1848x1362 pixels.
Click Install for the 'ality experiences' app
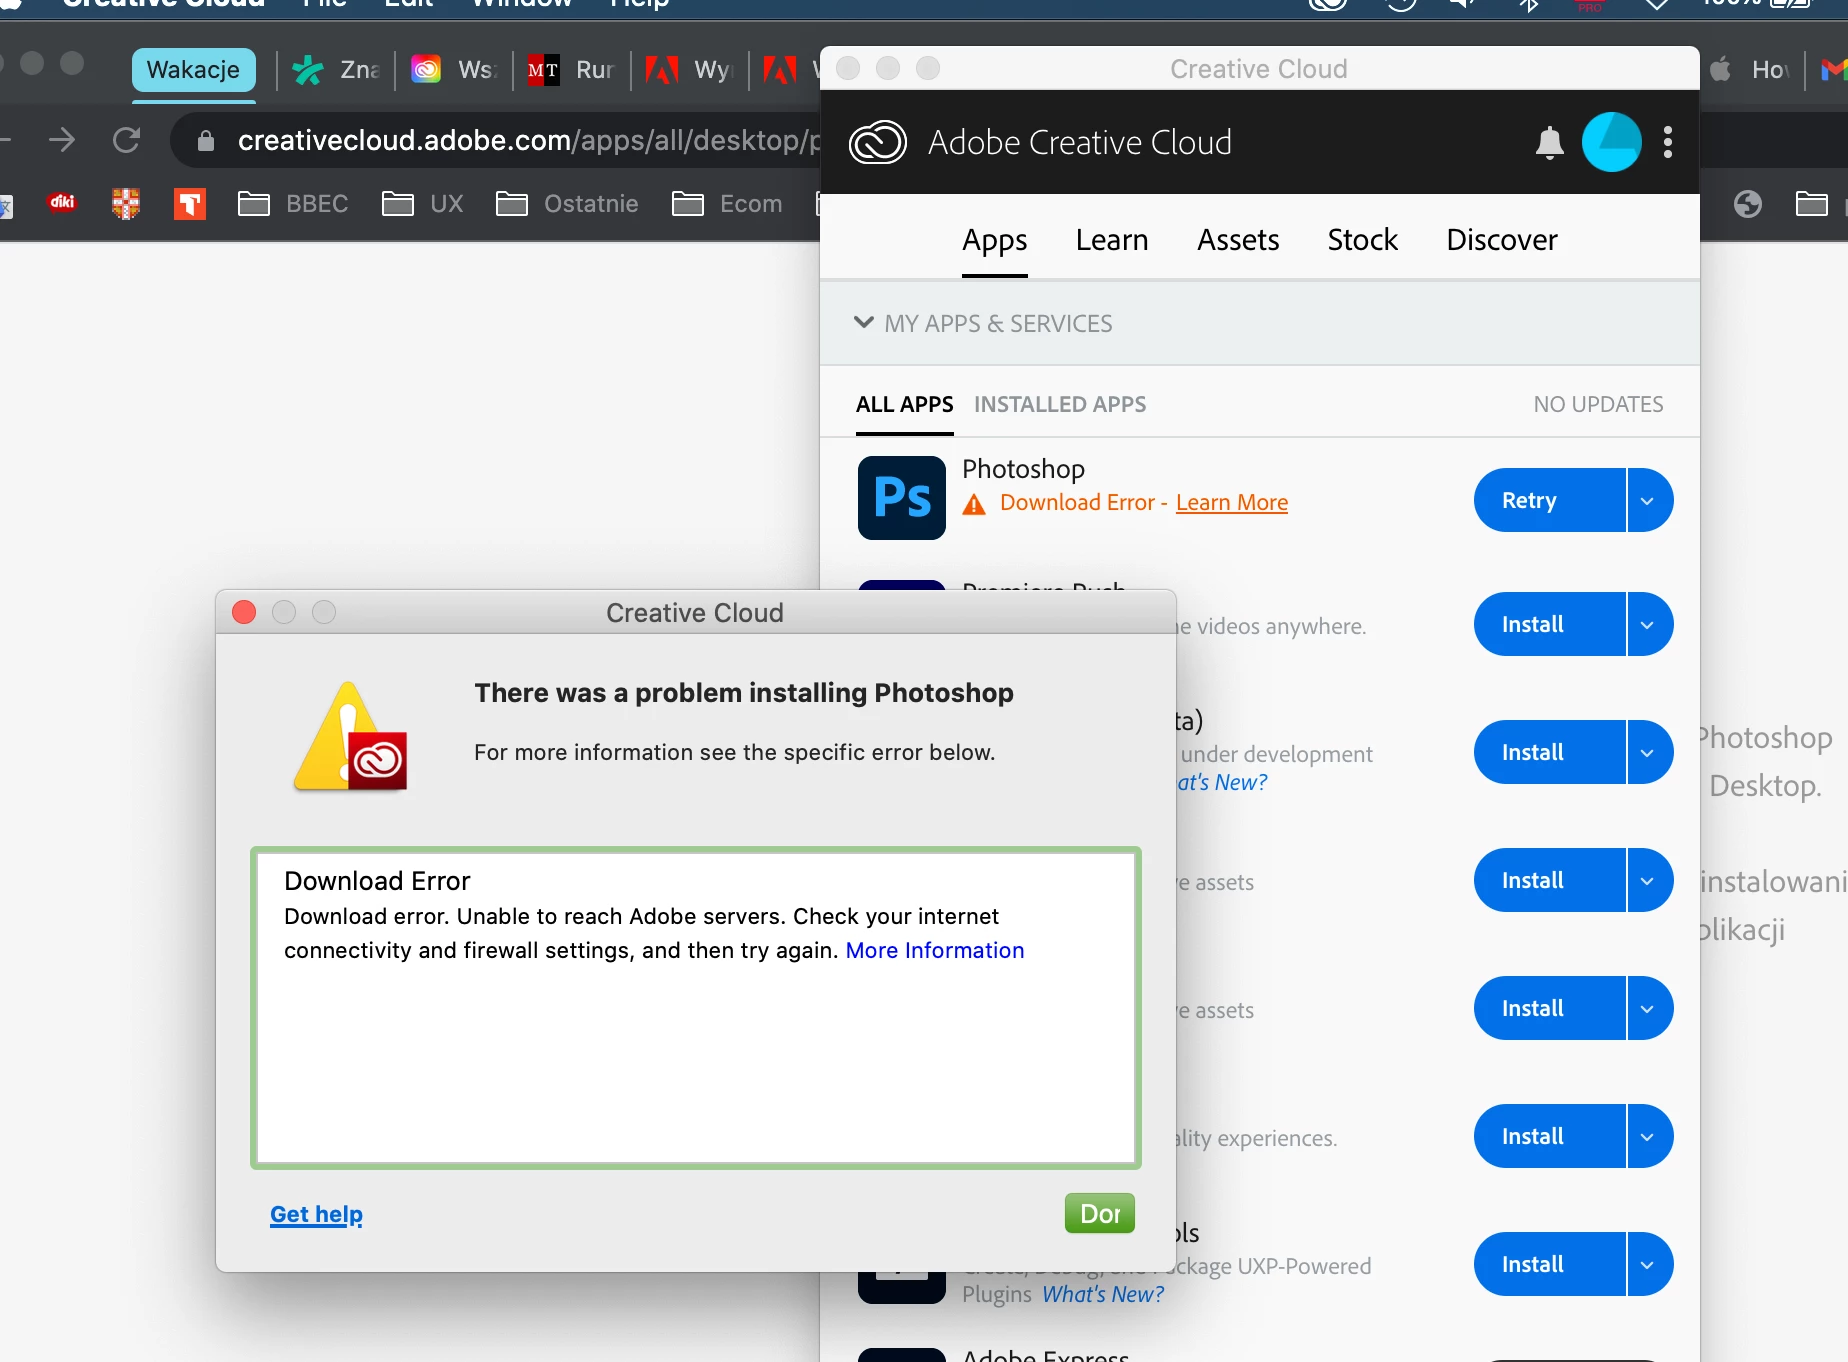[1549, 1136]
